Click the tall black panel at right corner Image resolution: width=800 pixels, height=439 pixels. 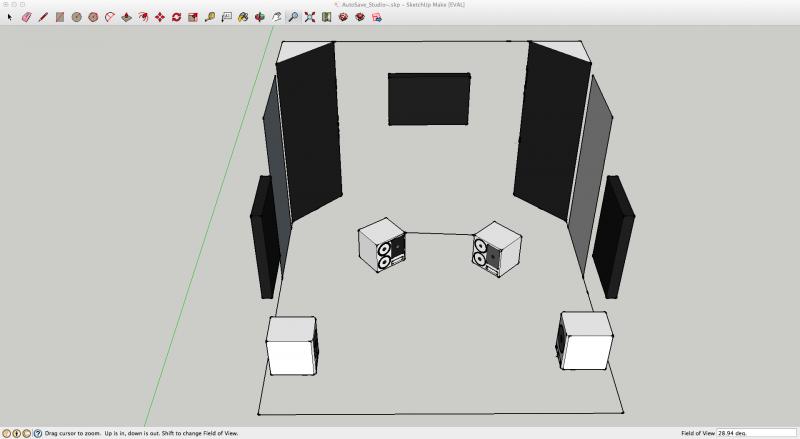[x=553, y=131]
